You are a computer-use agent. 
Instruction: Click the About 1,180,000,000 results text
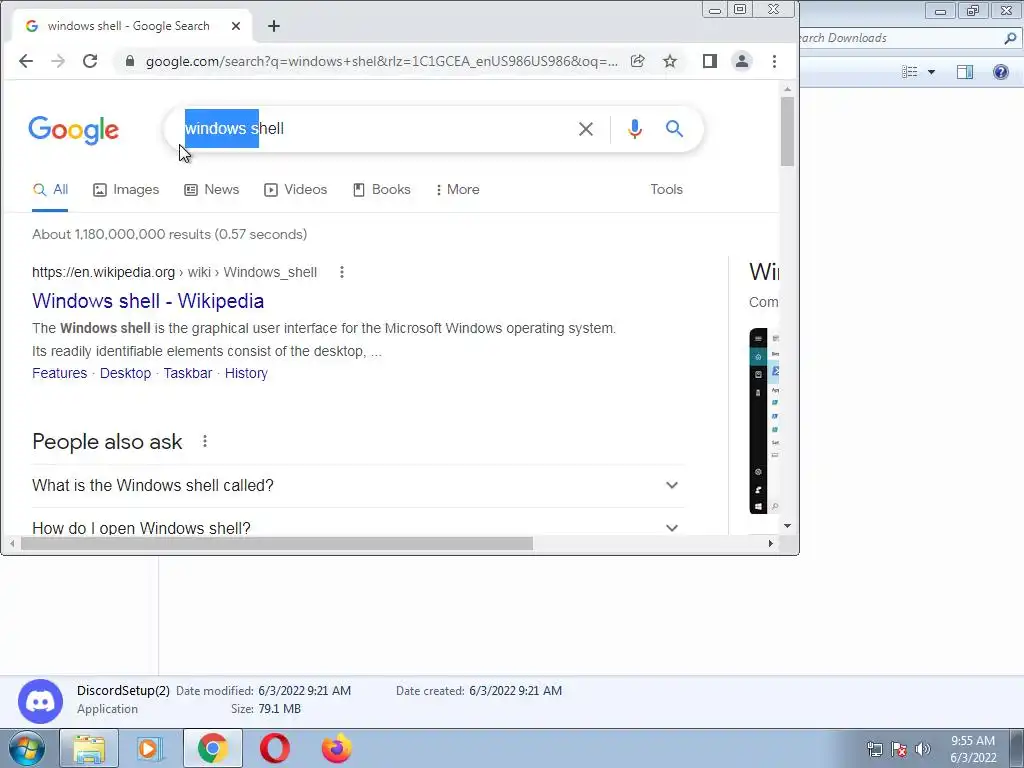(x=169, y=234)
